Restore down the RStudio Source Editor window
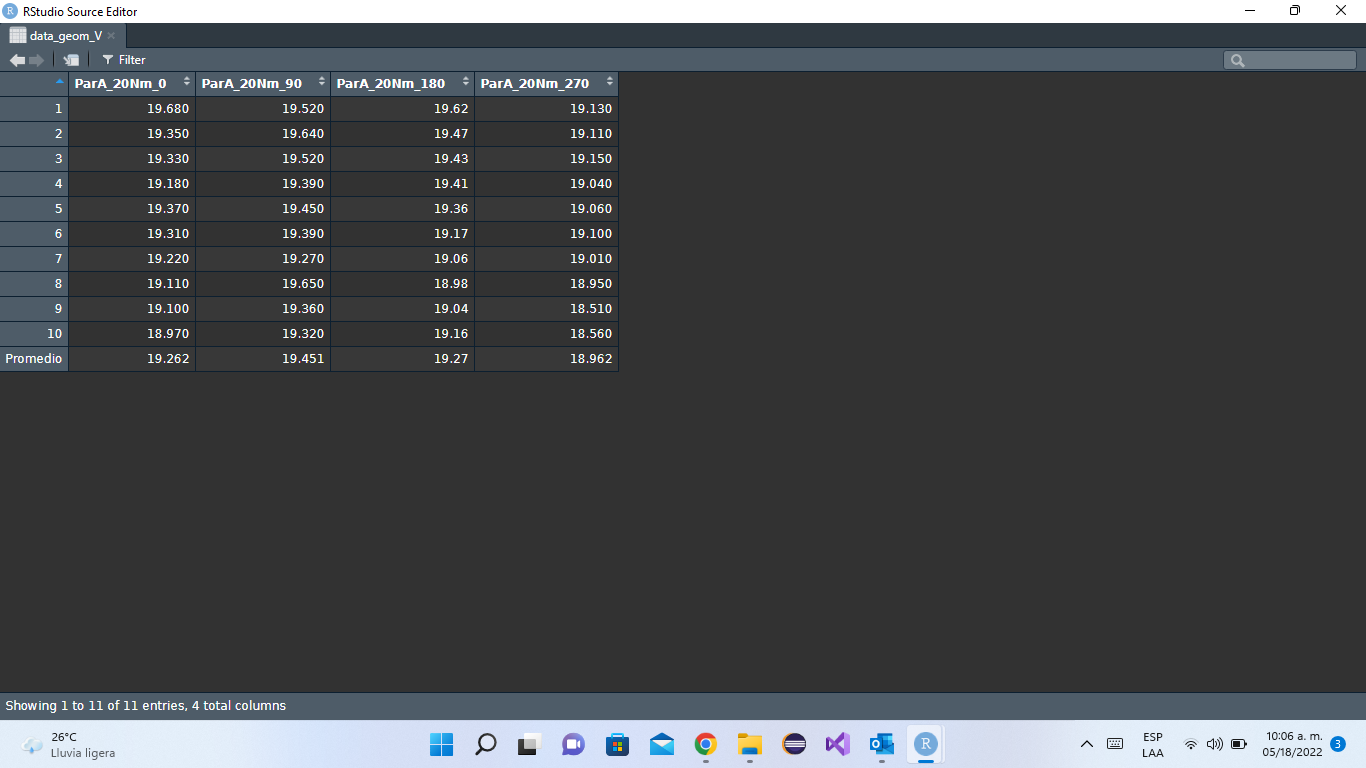This screenshot has height=768, width=1366. pos(1295,11)
